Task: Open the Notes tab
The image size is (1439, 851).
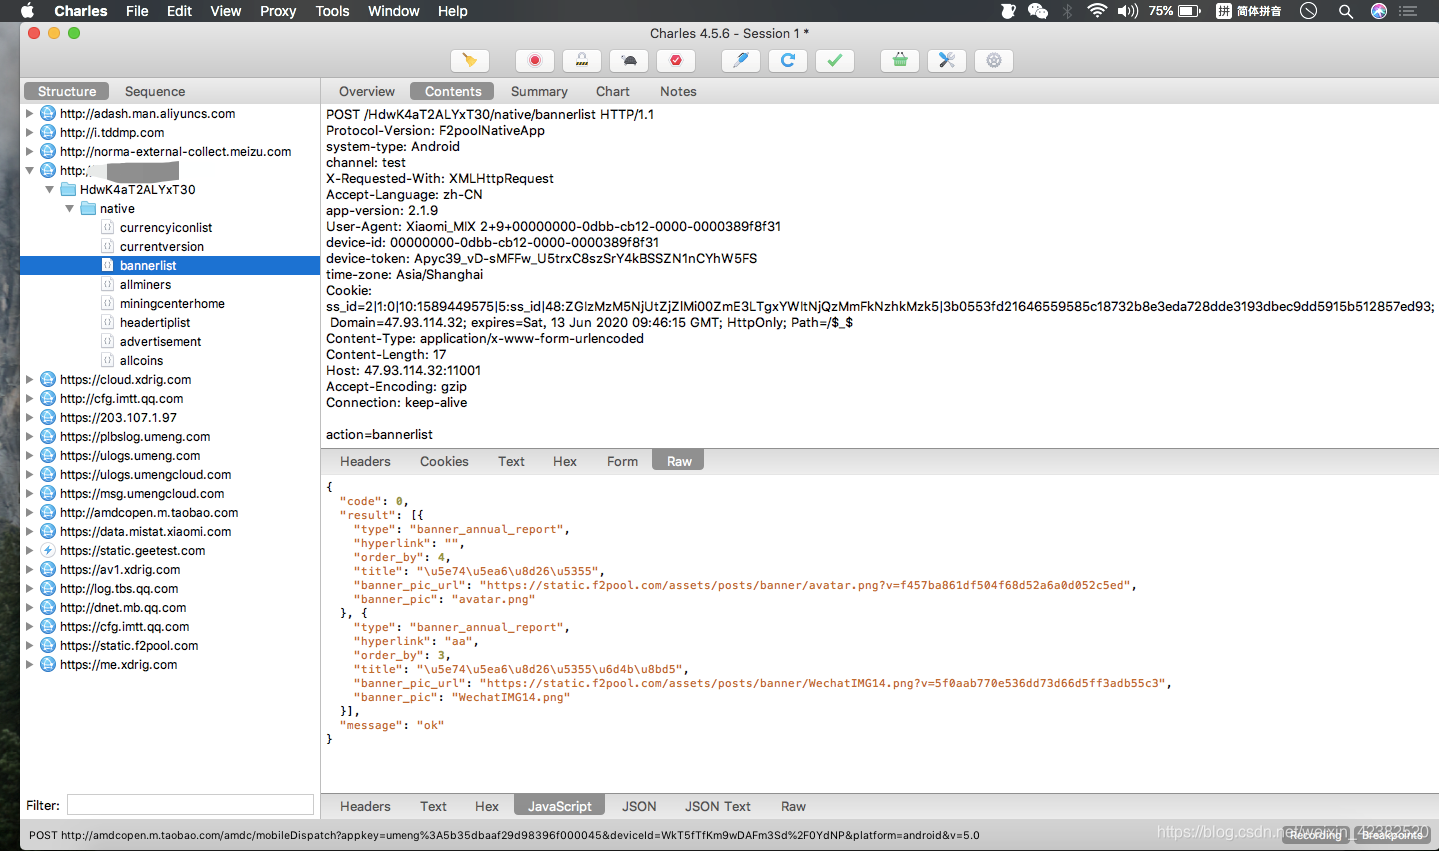Action: [678, 91]
